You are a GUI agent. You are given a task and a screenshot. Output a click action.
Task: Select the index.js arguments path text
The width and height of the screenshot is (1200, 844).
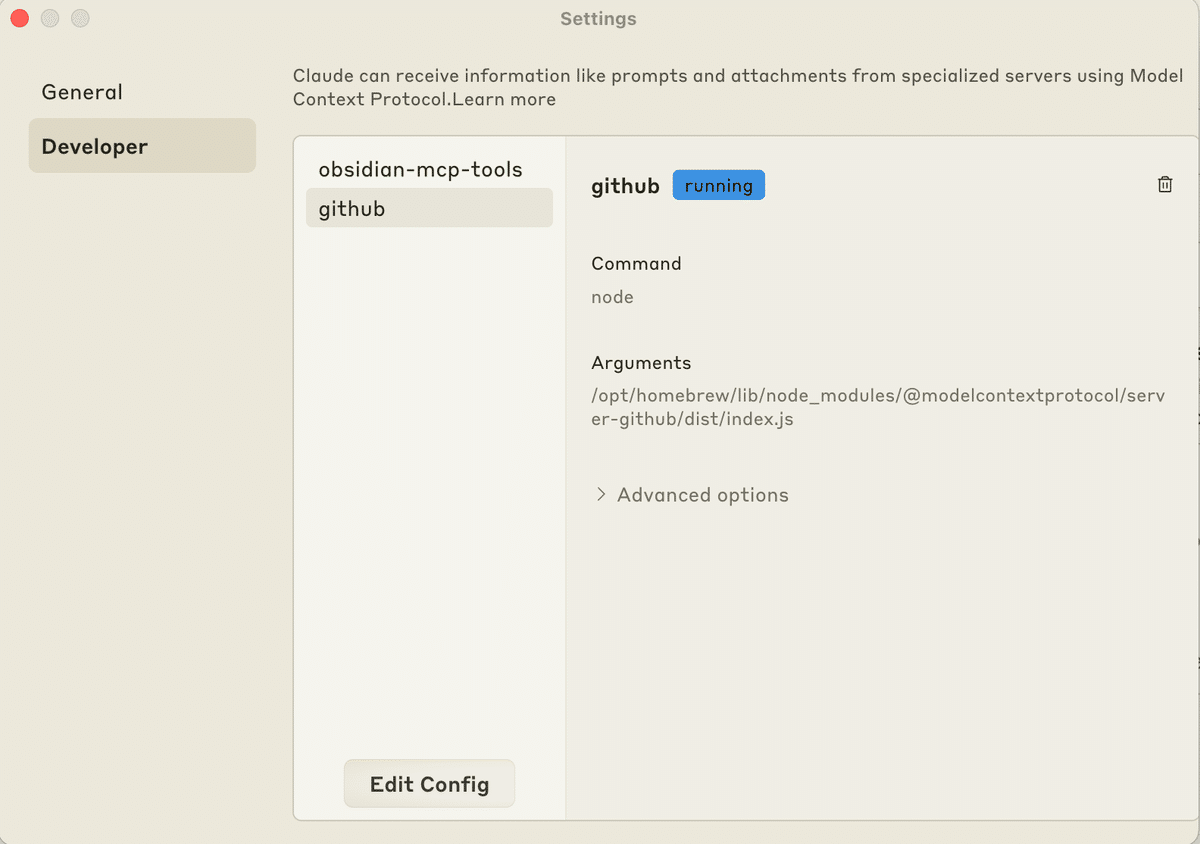click(878, 406)
